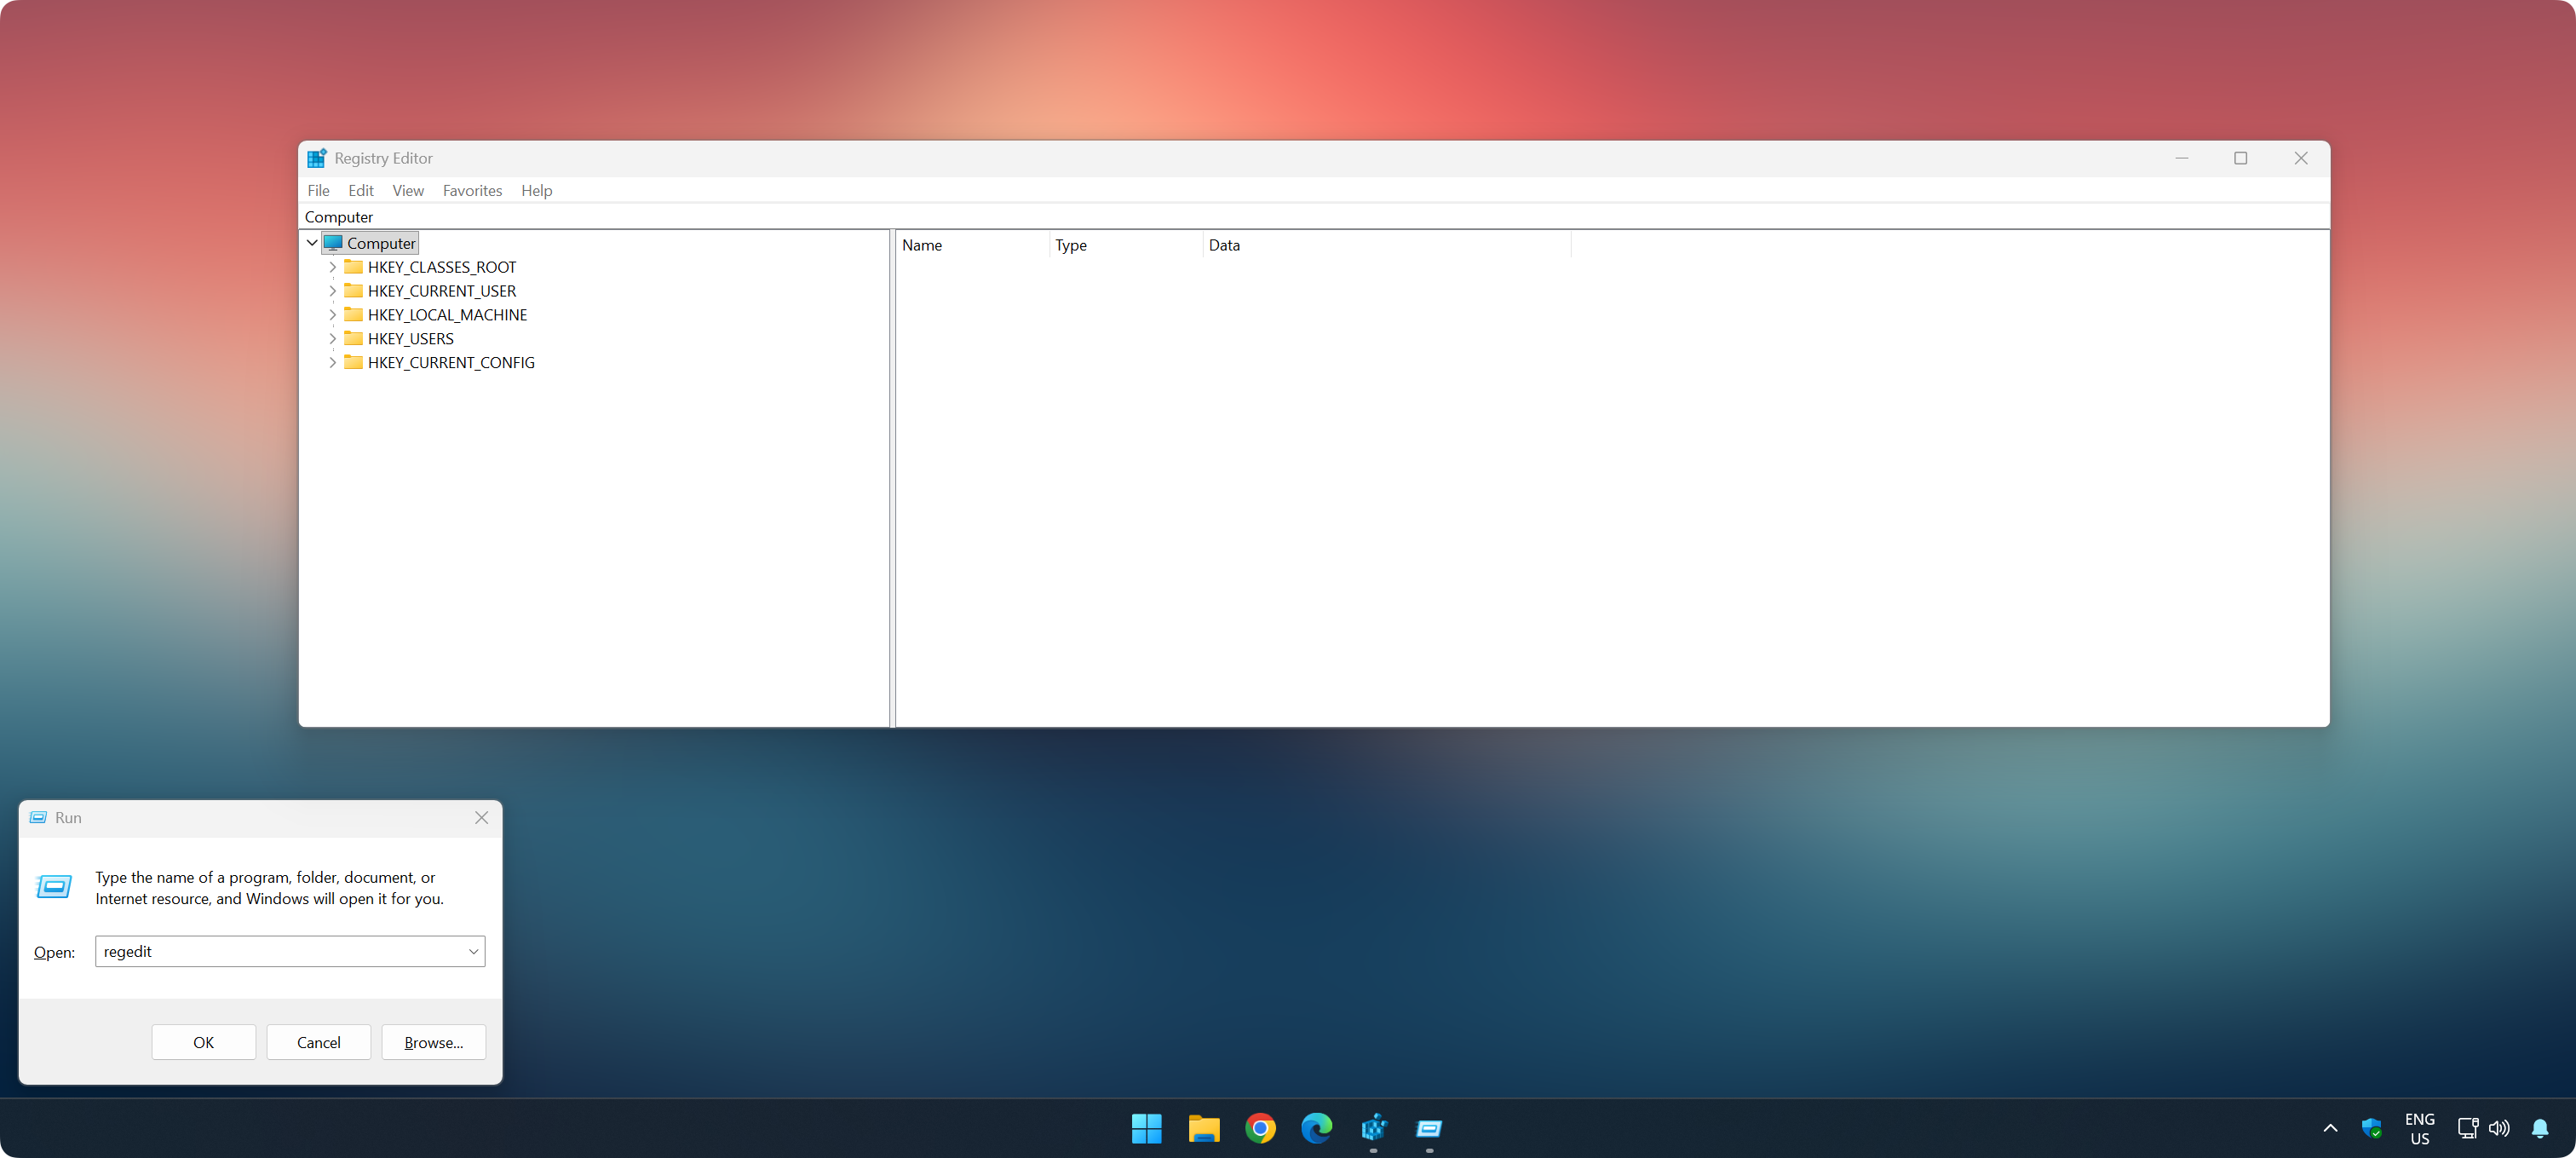Open the Edit menu
This screenshot has height=1158, width=2576.
pyautogui.click(x=360, y=190)
